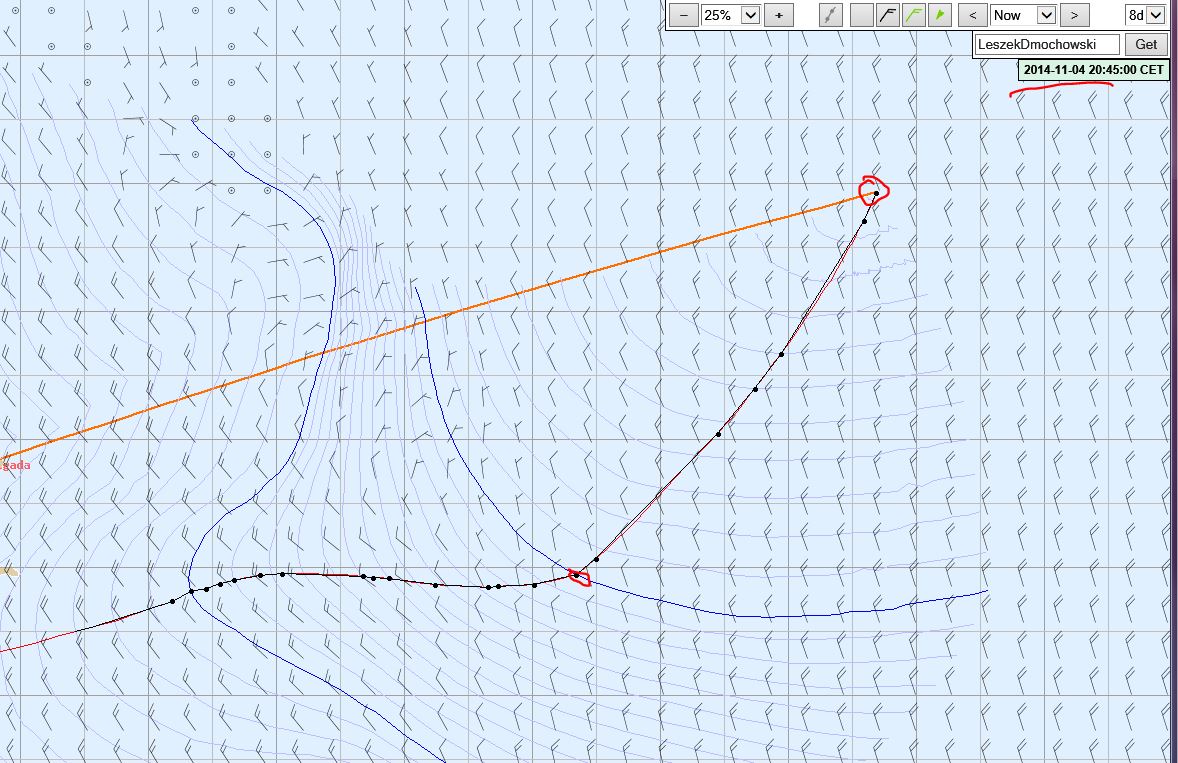Click the 2014-11-04 20:45:00 CET timestamp label
The width and height of the screenshot is (1178, 763).
[x=1093, y=70]
